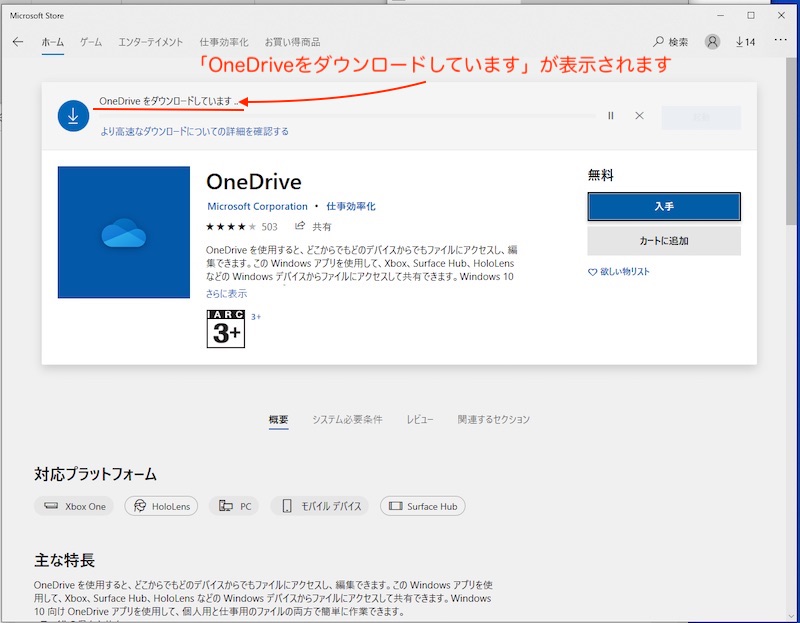Click the star rating with 503 reviews
Image resolution: width=800 pixels, height=623 pixels.
pyautogui.click(x=242, y=227)
